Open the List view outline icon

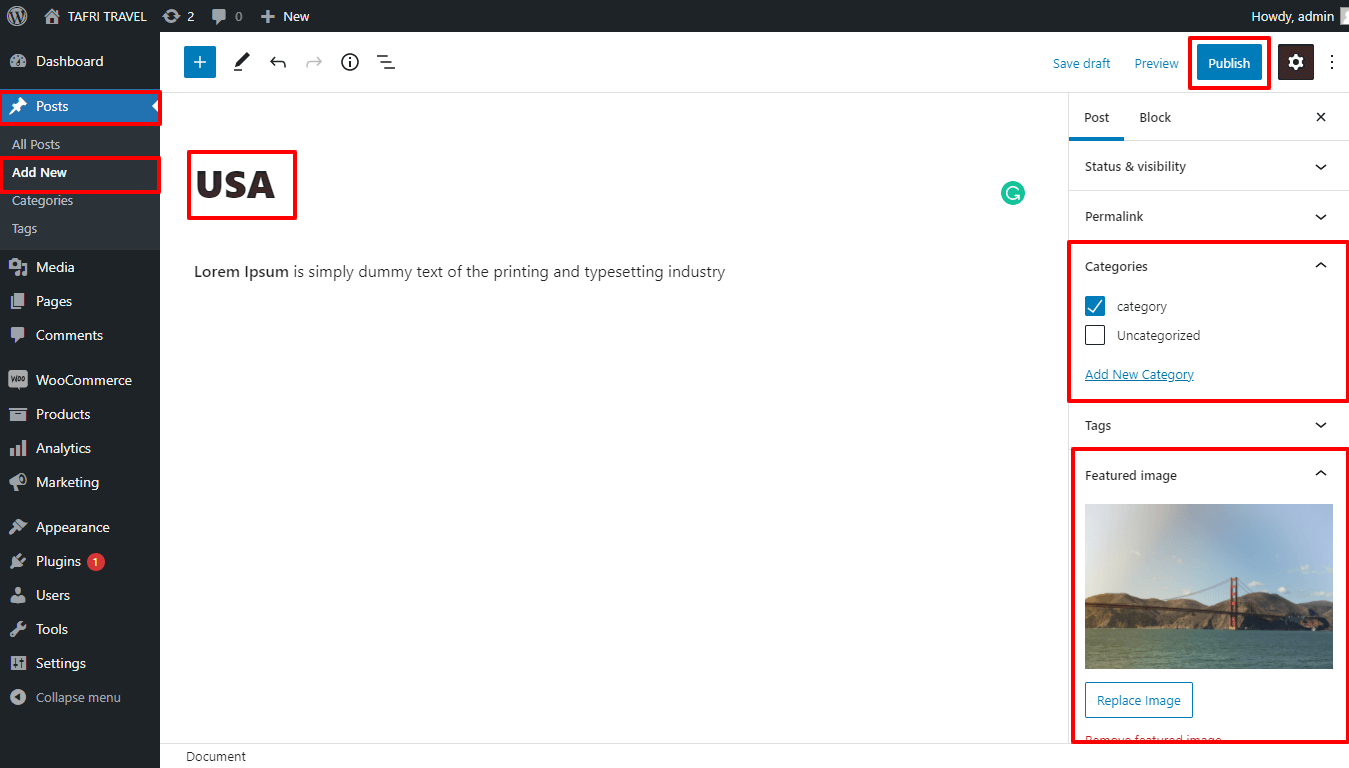coord(386,62)
